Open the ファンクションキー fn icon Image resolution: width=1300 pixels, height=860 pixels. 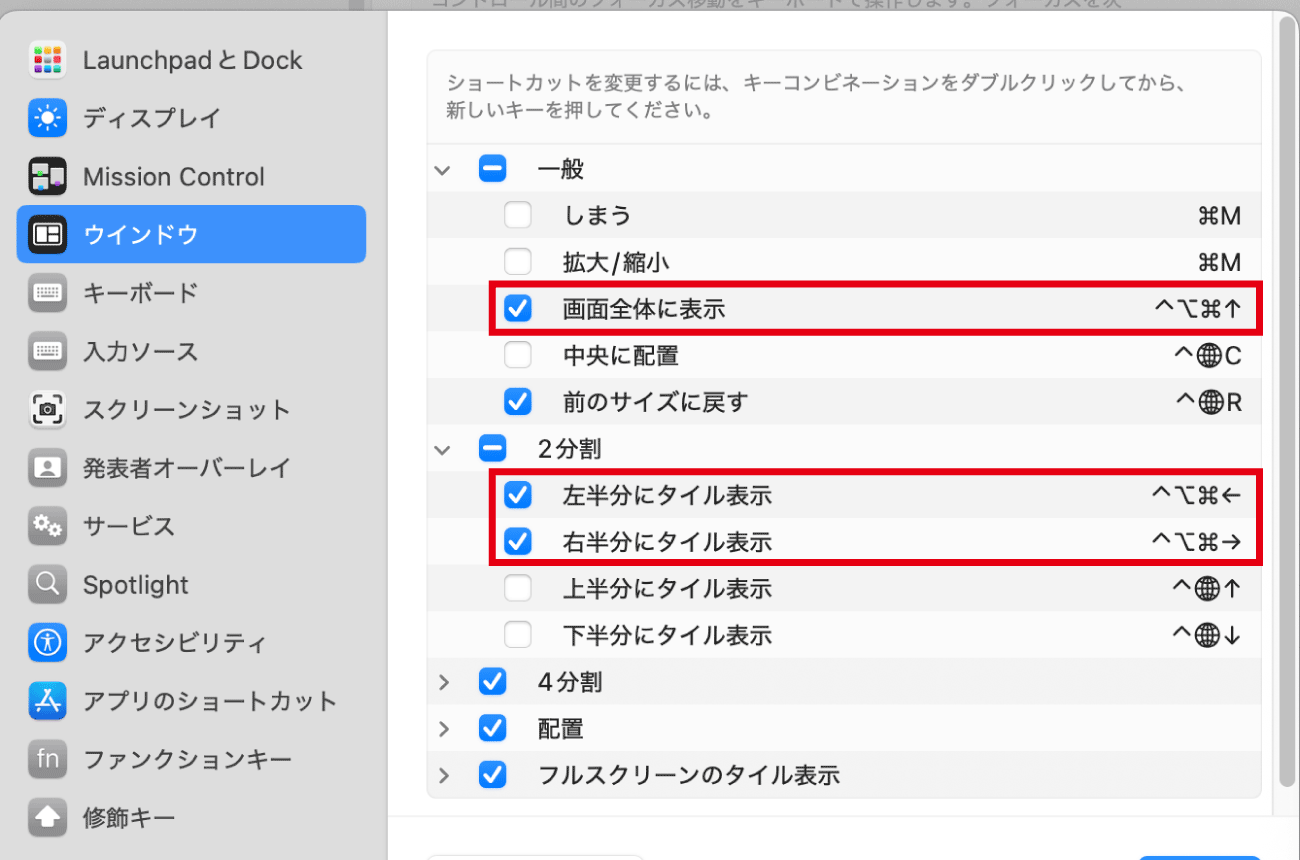[x=47, y=759]
